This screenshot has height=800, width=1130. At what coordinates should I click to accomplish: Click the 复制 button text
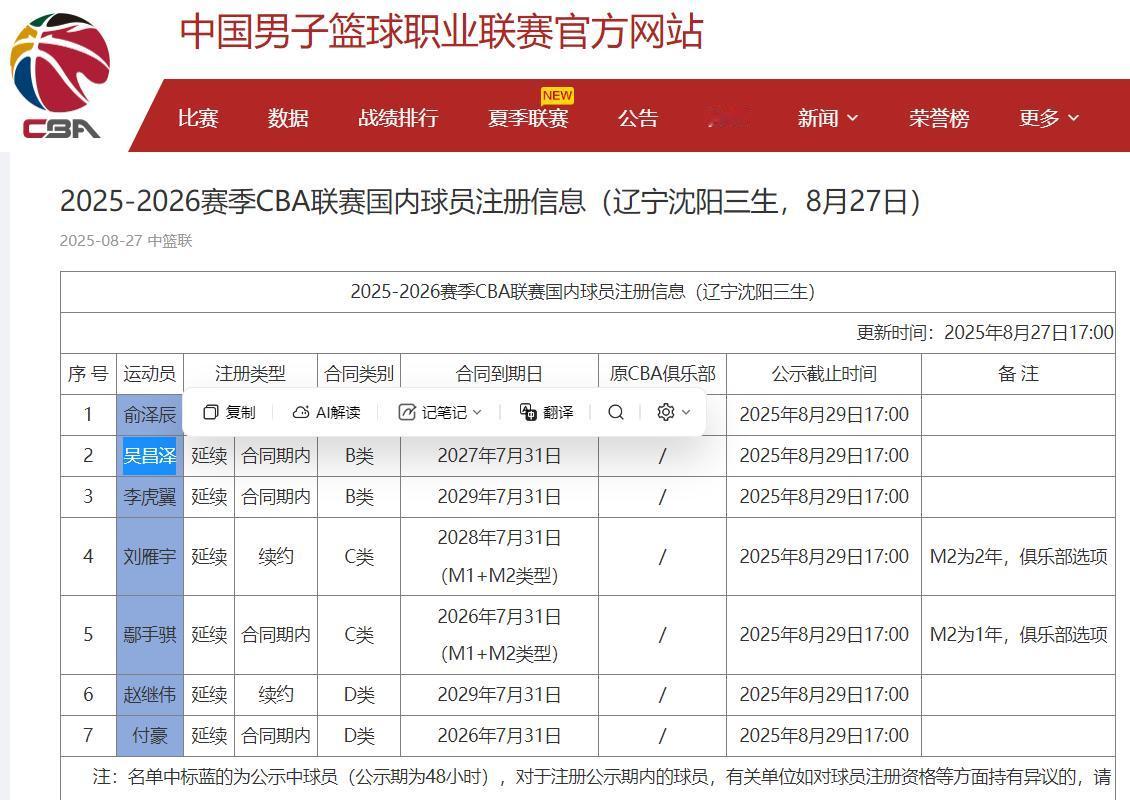(241, 412)
